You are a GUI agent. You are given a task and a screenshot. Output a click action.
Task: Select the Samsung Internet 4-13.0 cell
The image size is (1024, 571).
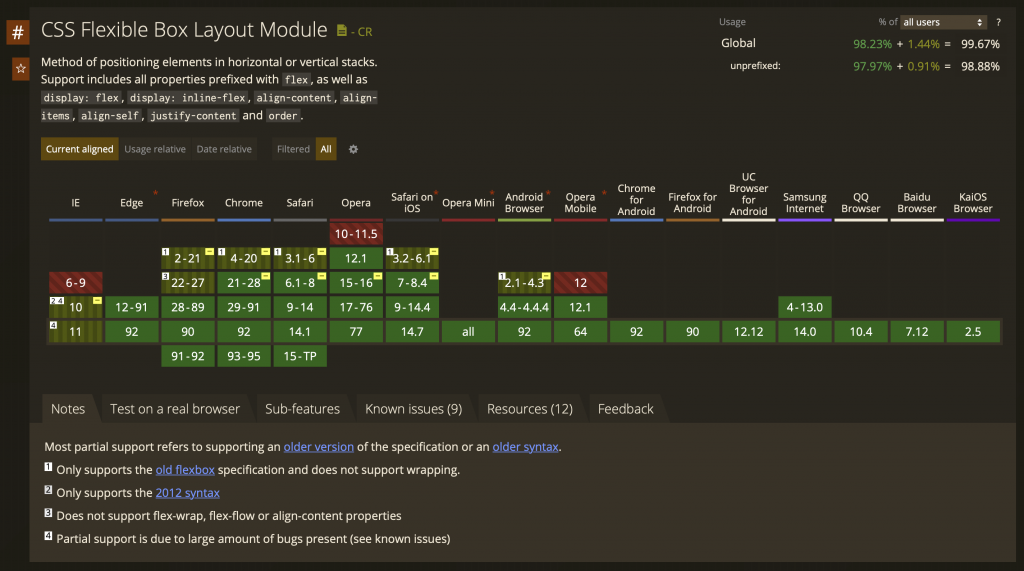[805, 307]
